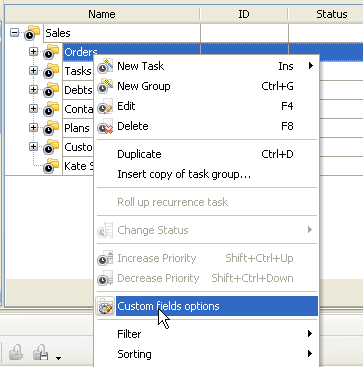
Task: Click the Kate group folder icon
Action: [x=51, y=166]
